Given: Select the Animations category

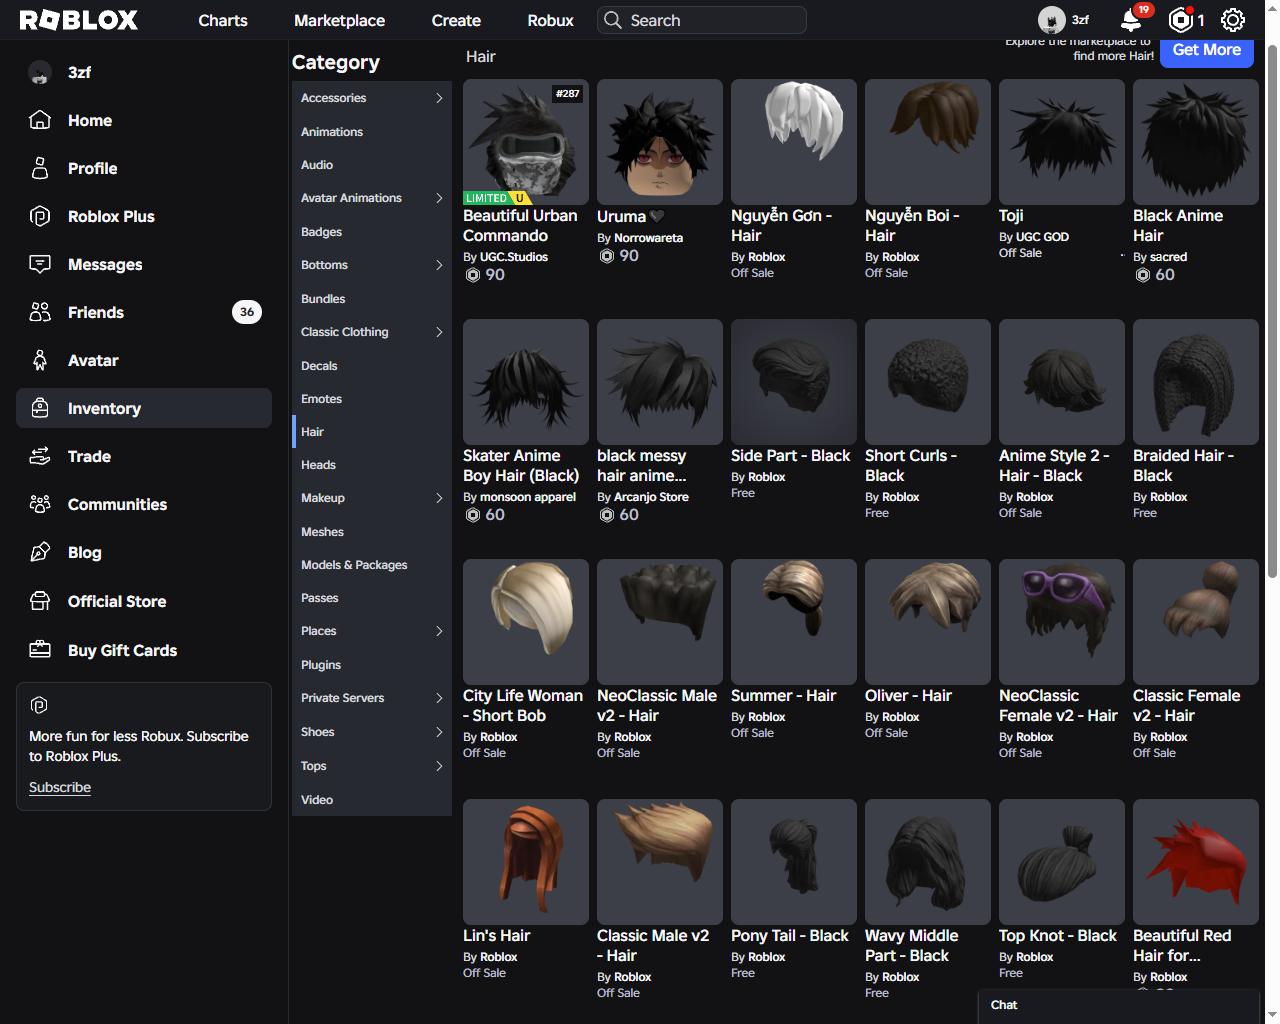Looking at the screenshot, I should tap(372, 132).
